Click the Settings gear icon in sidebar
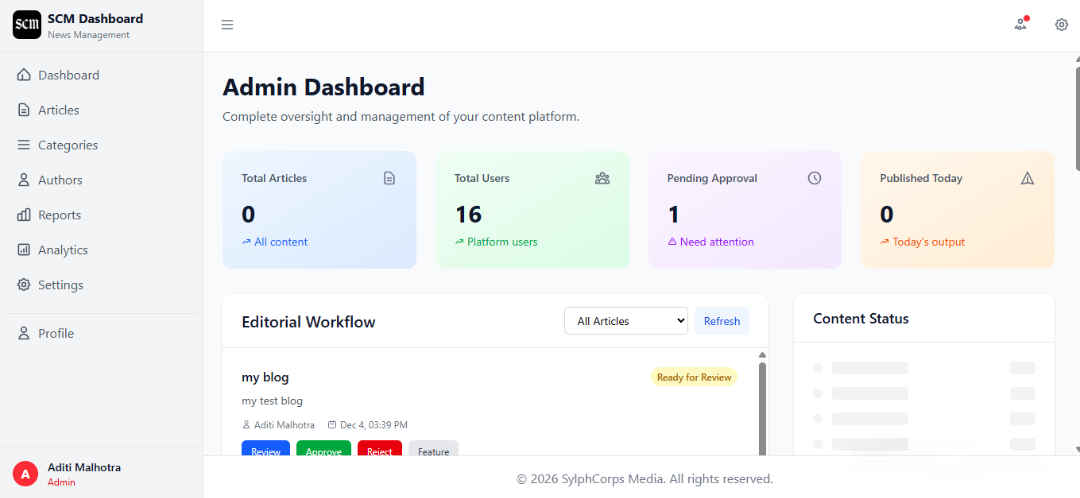The image size is (1080, 498). pos(24,285)
